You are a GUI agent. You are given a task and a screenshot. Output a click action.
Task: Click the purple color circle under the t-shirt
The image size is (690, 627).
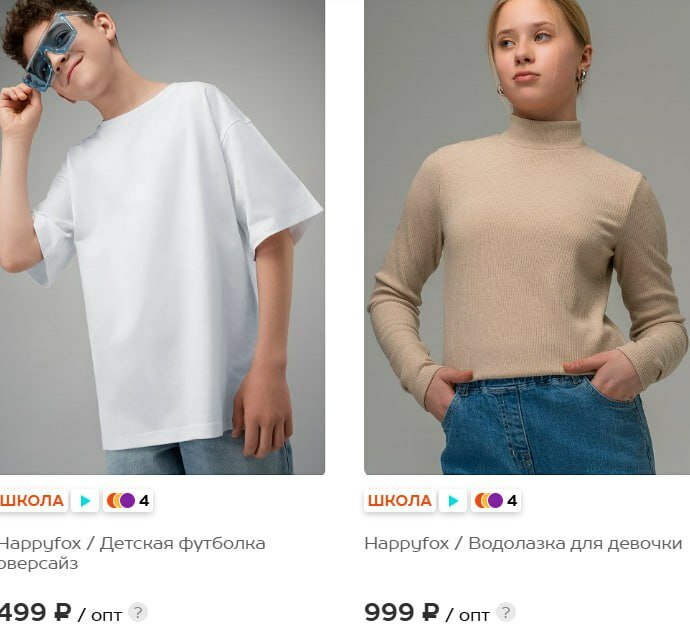pos(128,501)
